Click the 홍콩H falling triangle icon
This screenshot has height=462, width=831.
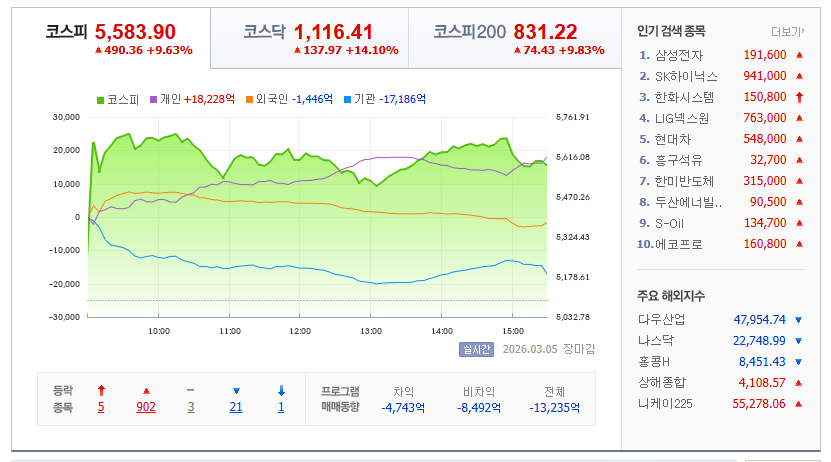click(x=799, y=362)
